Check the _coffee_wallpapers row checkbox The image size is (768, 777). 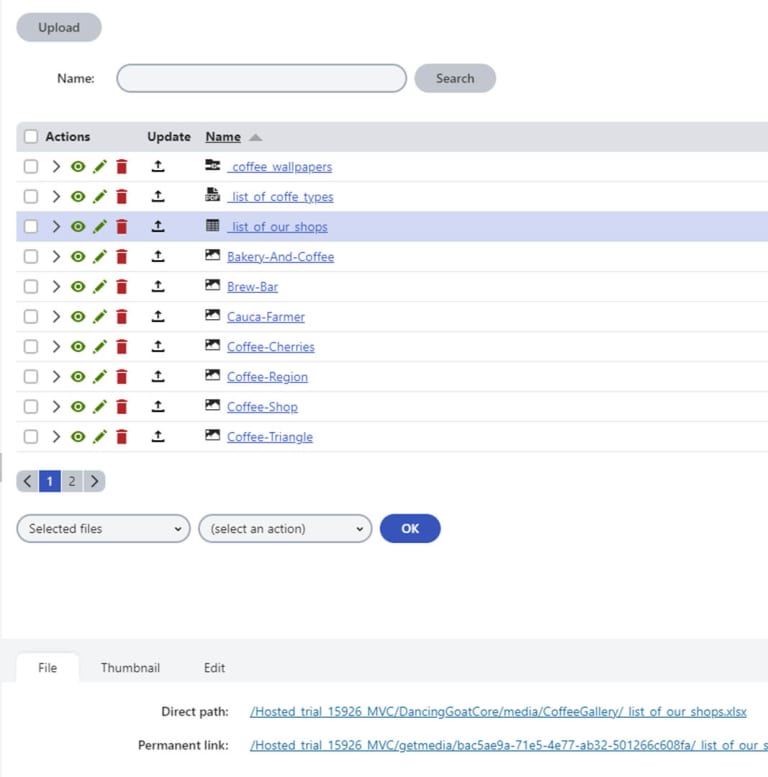click(x=31, y=166)
